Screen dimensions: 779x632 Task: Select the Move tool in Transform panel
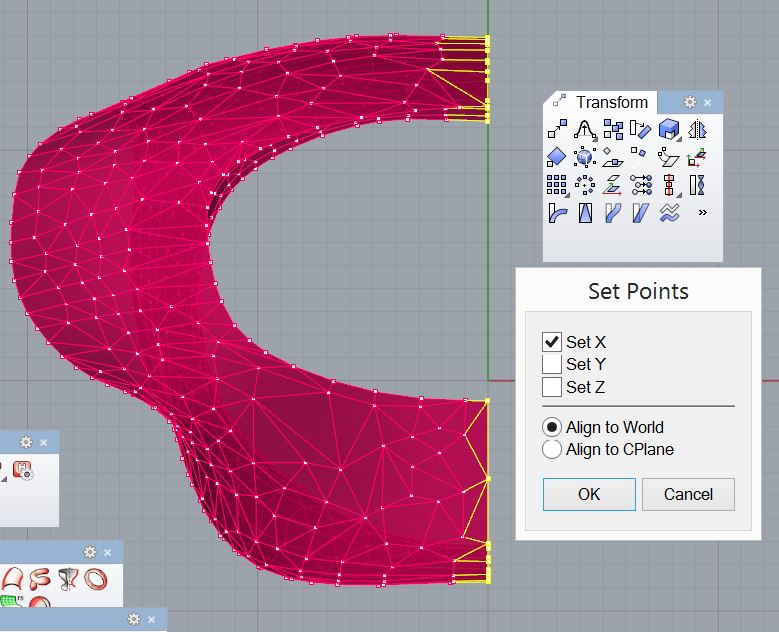click(557, 130)
